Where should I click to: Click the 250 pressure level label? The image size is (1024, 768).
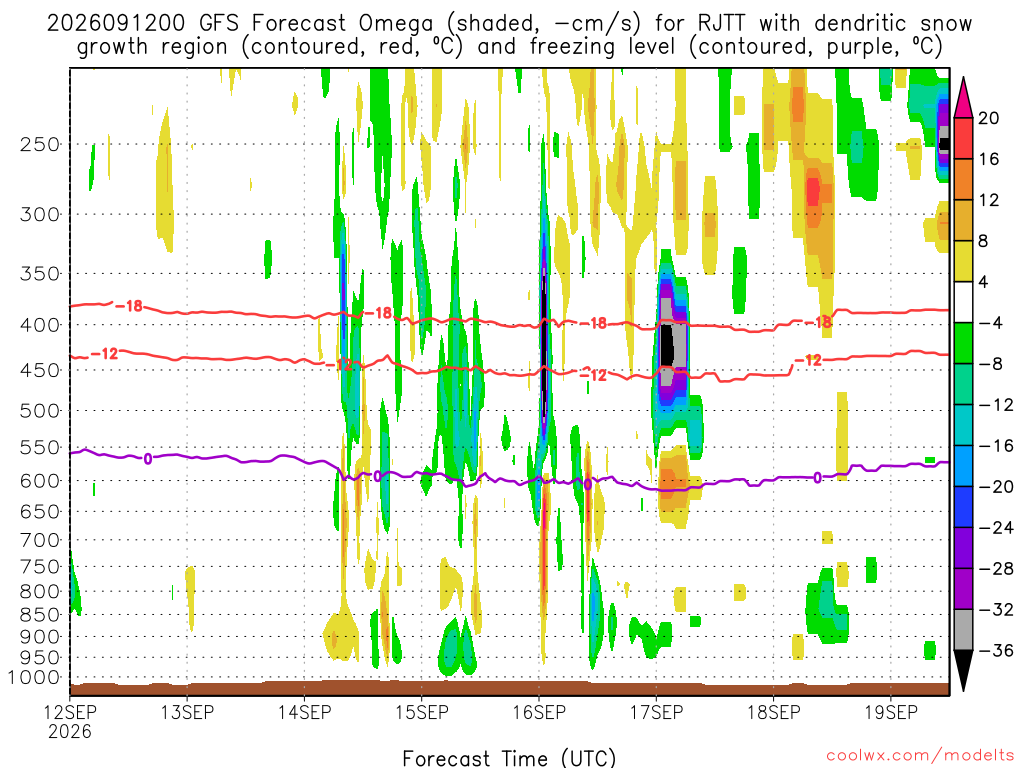tap(40, 144)
